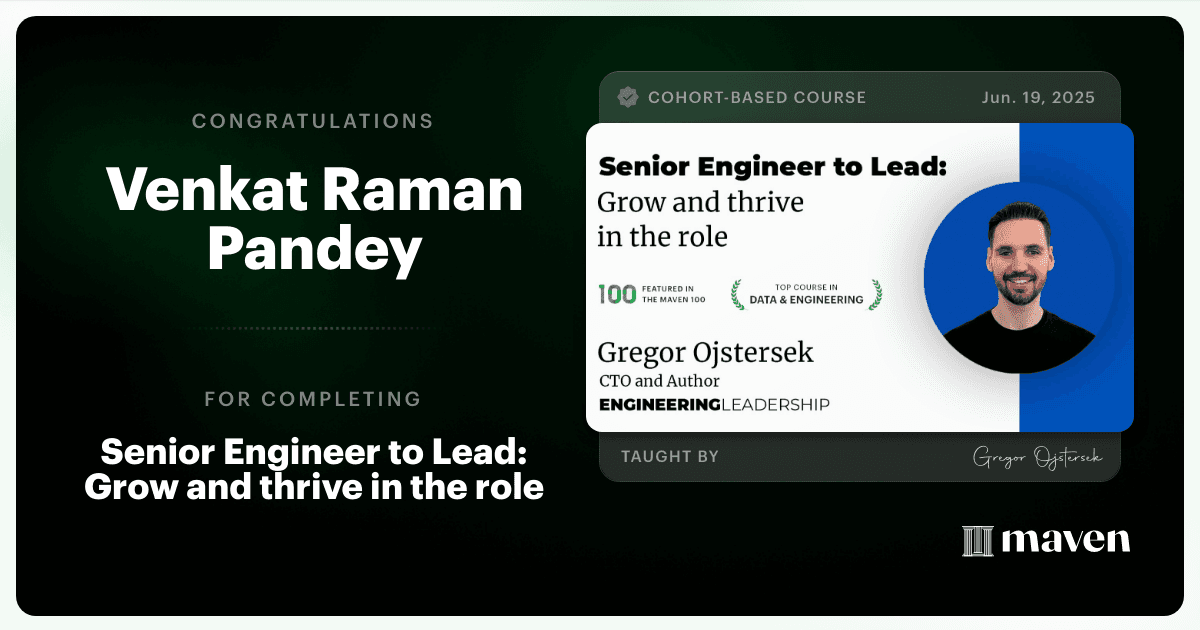Click the Congratulations heading text
The image size is (1200, 630).
(313, 121)
